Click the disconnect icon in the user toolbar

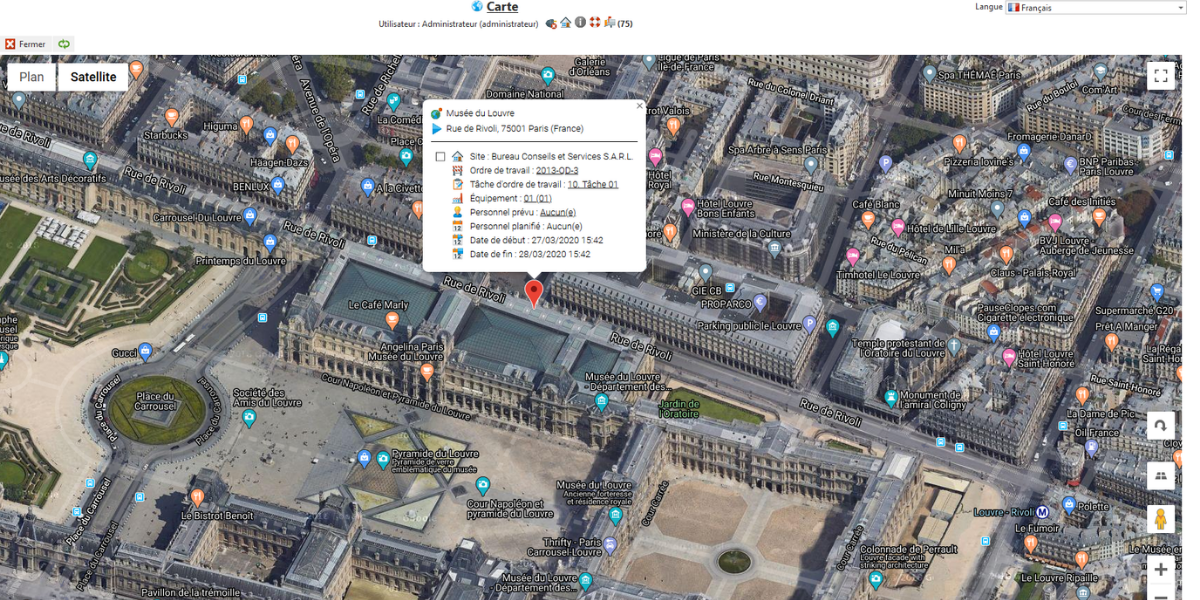551,23
